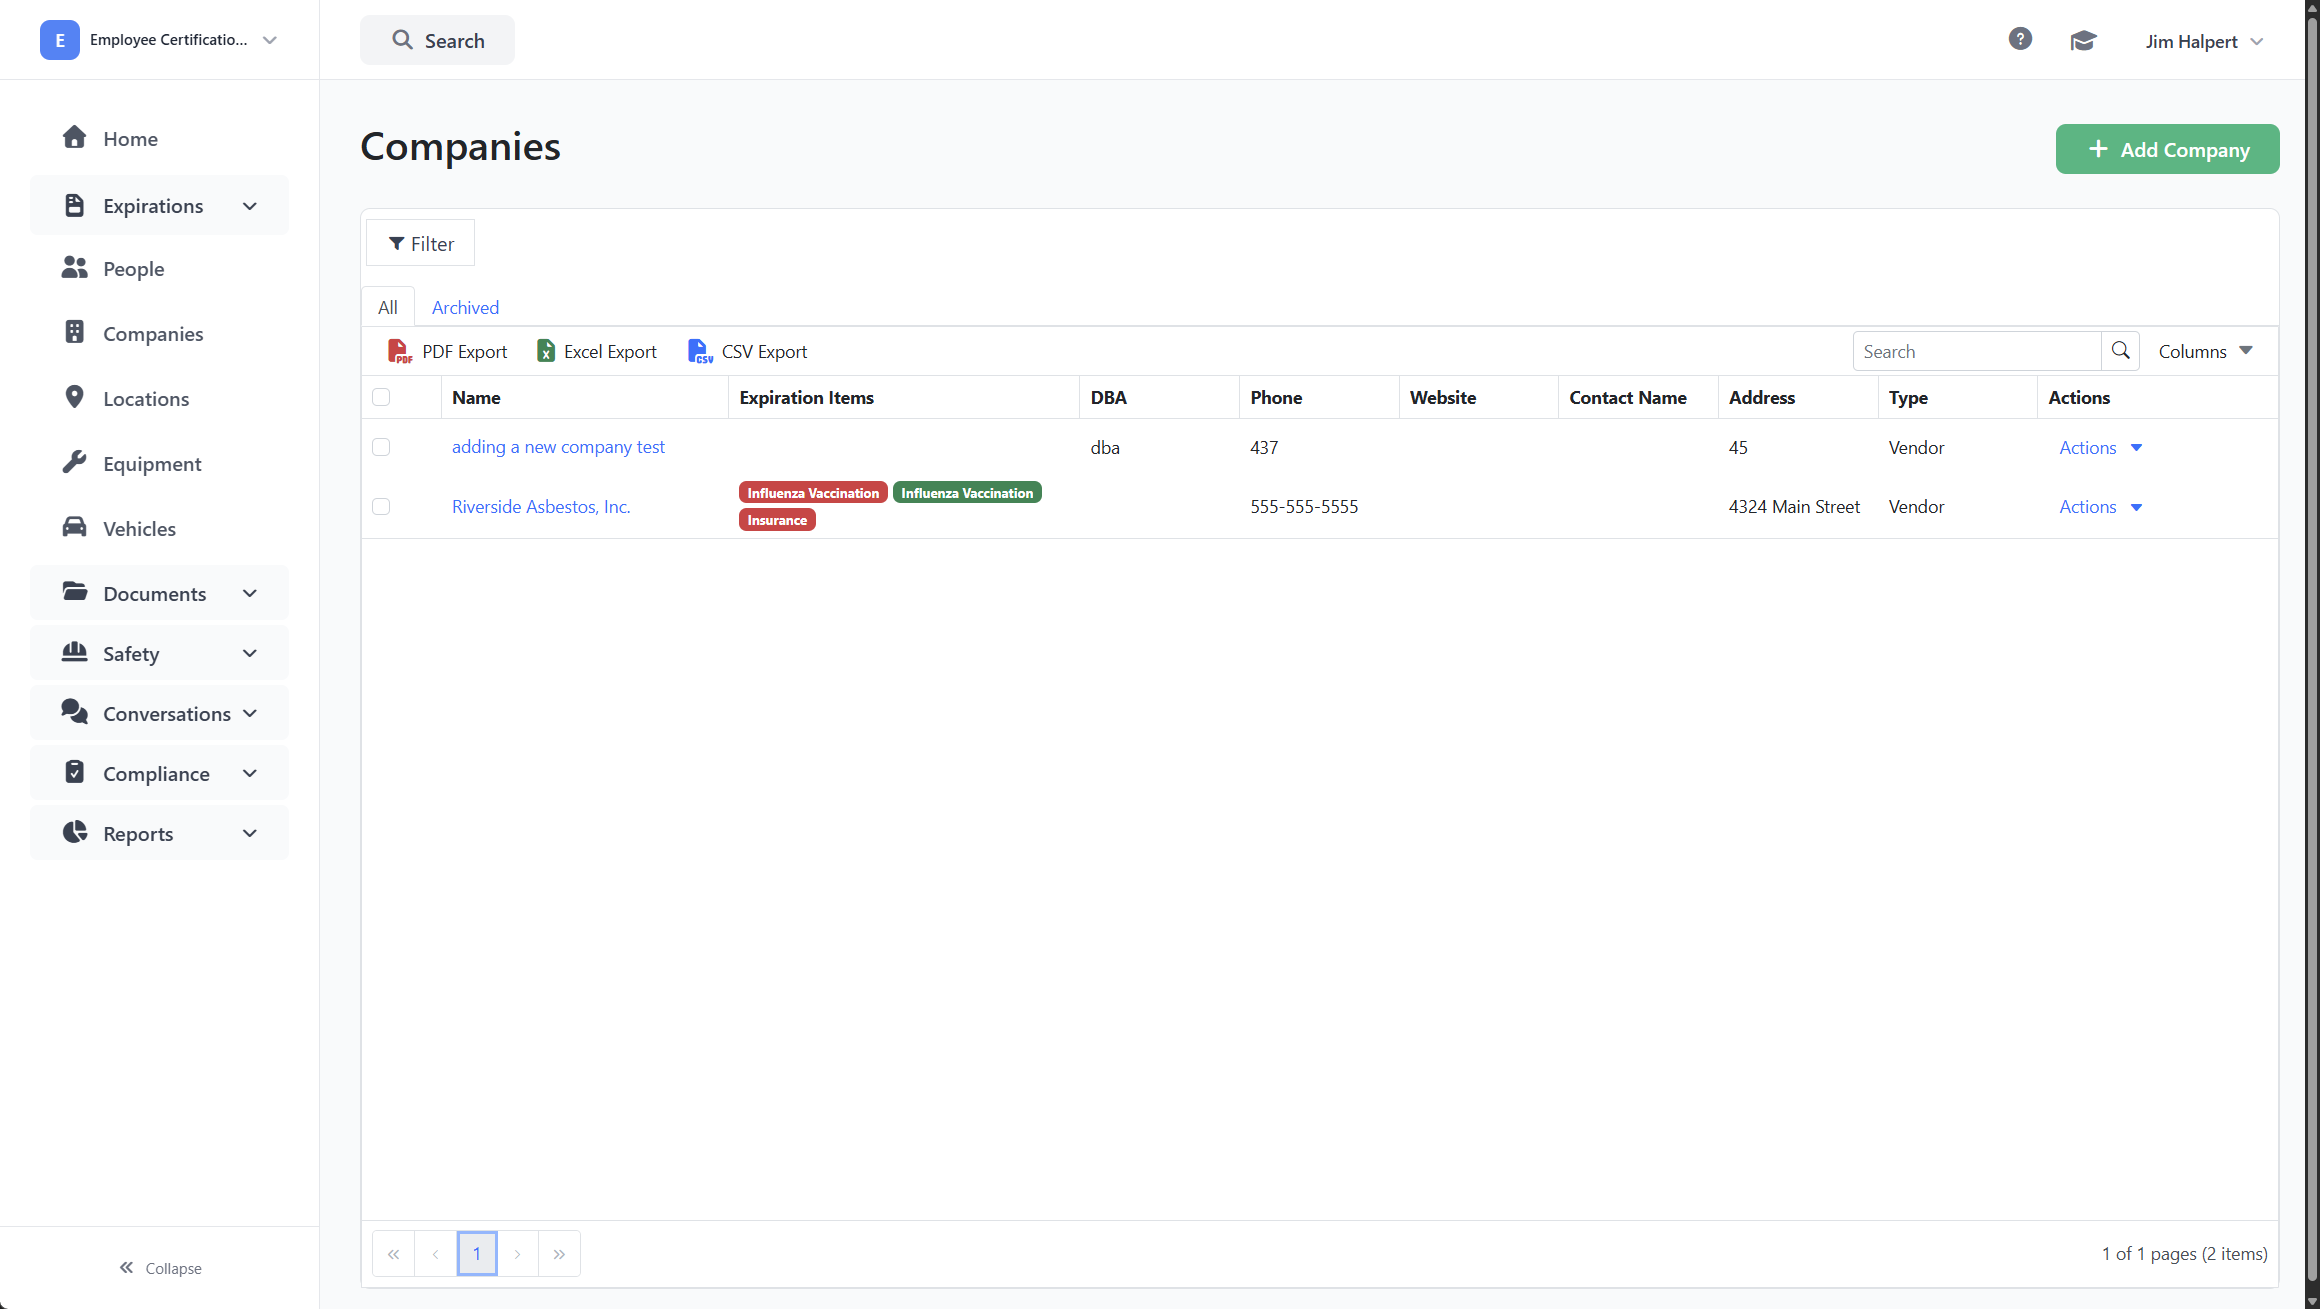Click the help question mark icon

pos(2019,39)
